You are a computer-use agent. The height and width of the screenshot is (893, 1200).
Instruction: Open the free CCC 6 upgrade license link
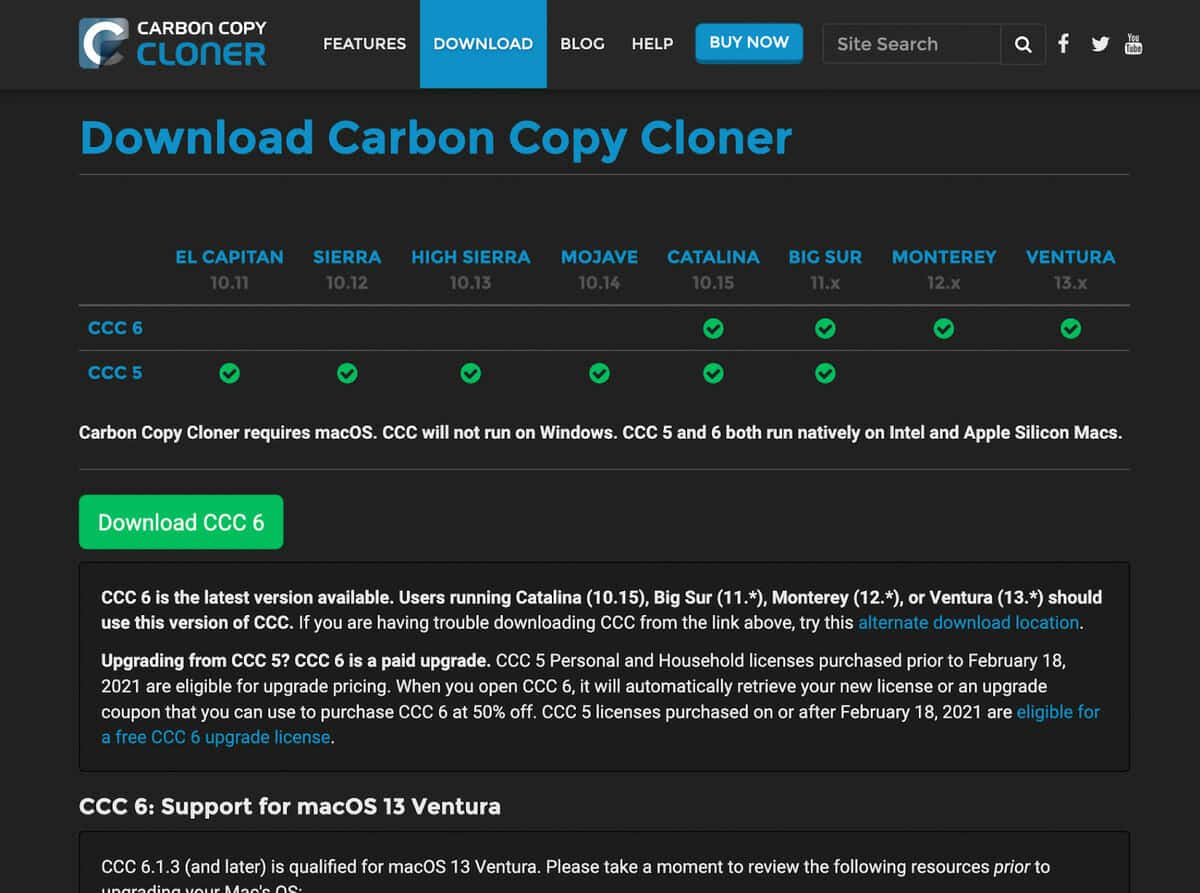[600, 725]
